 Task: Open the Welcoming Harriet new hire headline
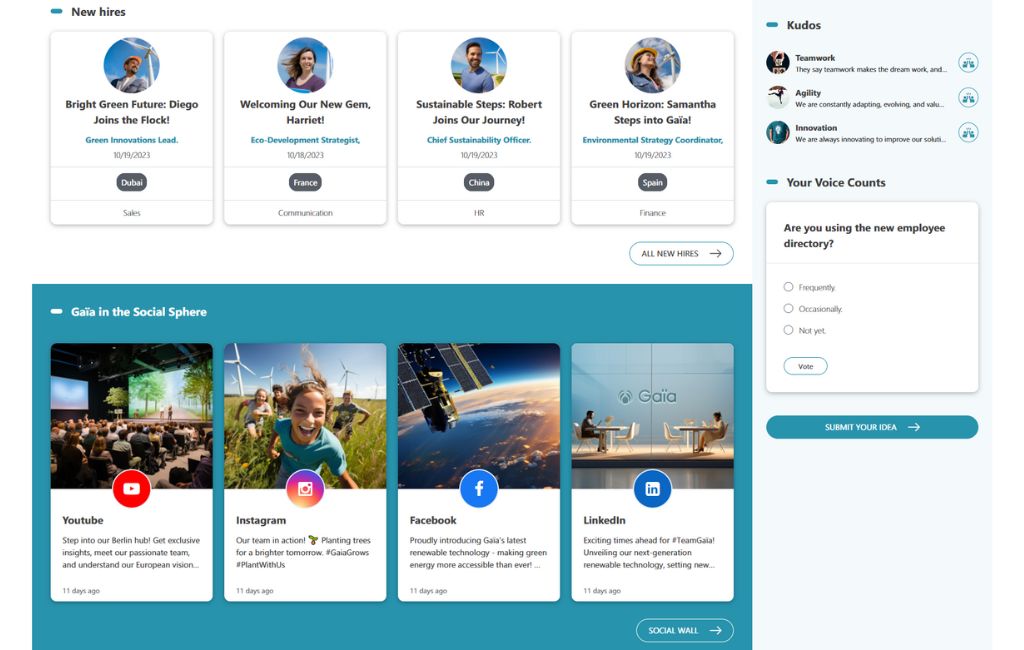[x=305, y=112]
